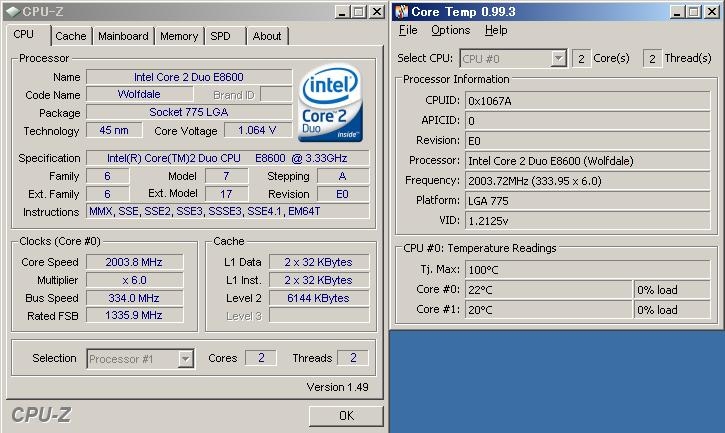Image resolution: width=725 pixels, height=433 pixels.
Task: Click the Core(s) count box in Core Temp
Action: 581,59
